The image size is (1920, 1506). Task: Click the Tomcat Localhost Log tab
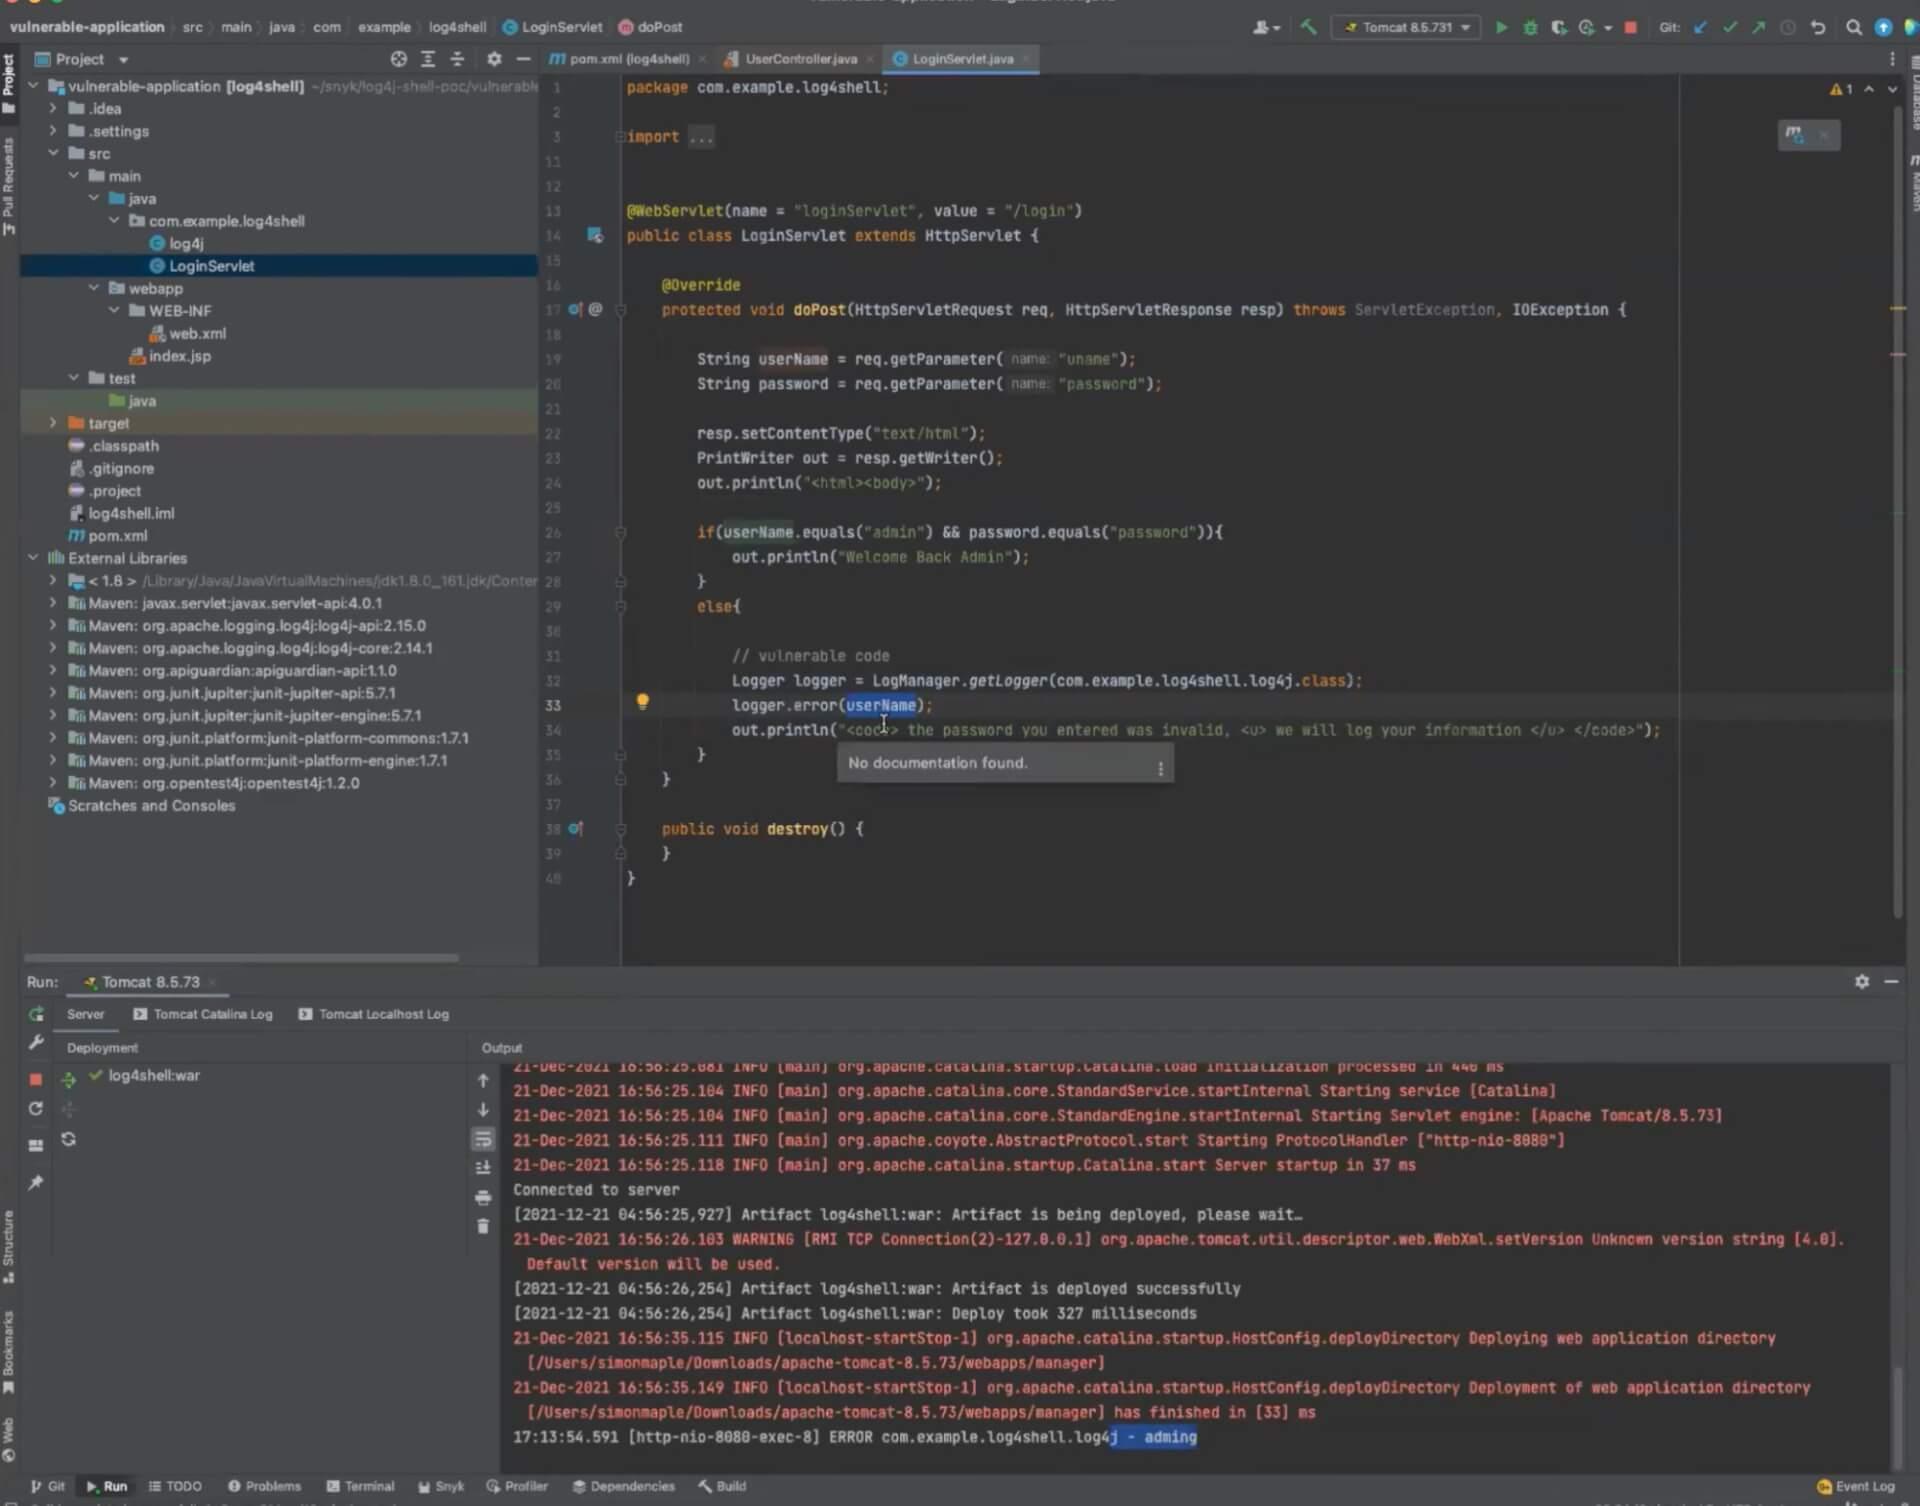coord(383,1013)
